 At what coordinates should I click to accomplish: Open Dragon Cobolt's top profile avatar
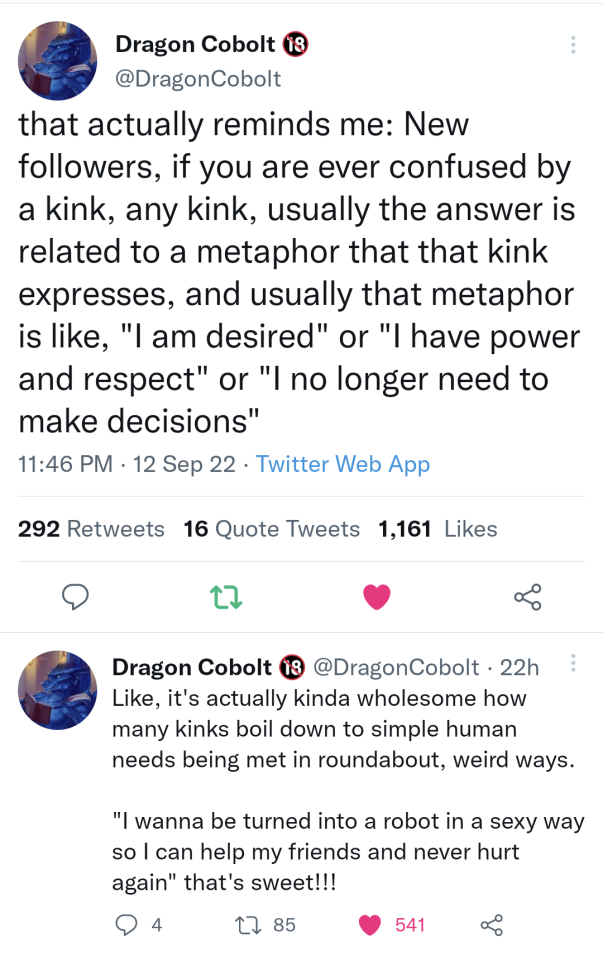coord(58,61)
